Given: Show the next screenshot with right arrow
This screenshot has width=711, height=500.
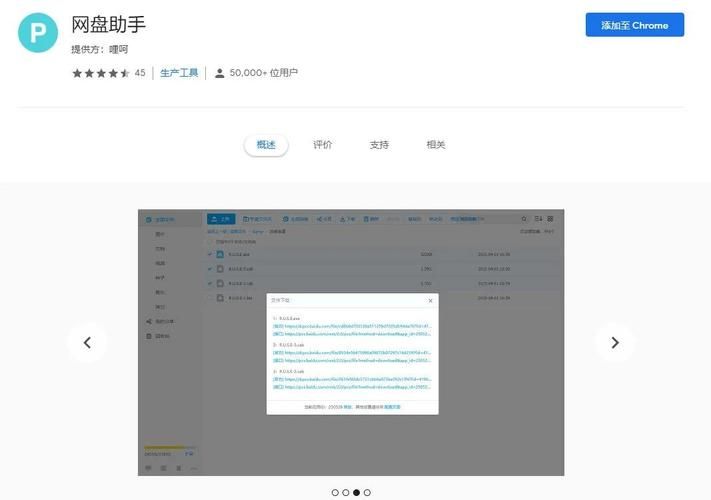Looking at the screenshot, I should tap(614, 343).
